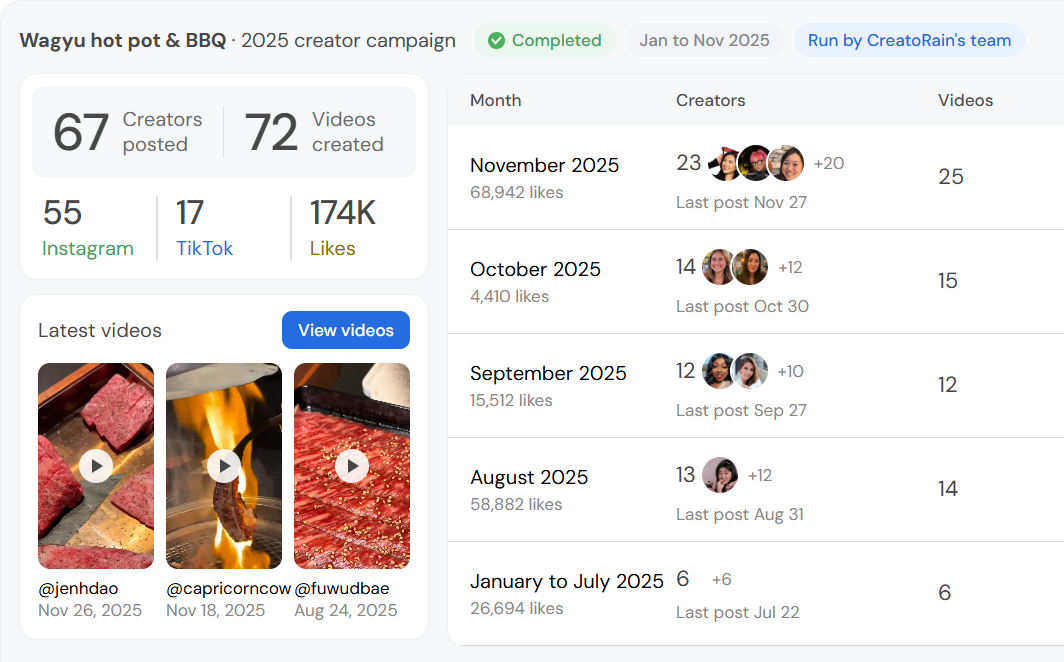This screenshot has height=662, width=1064.
Task: Show +12 more creators for August
Action: point(760,475)
